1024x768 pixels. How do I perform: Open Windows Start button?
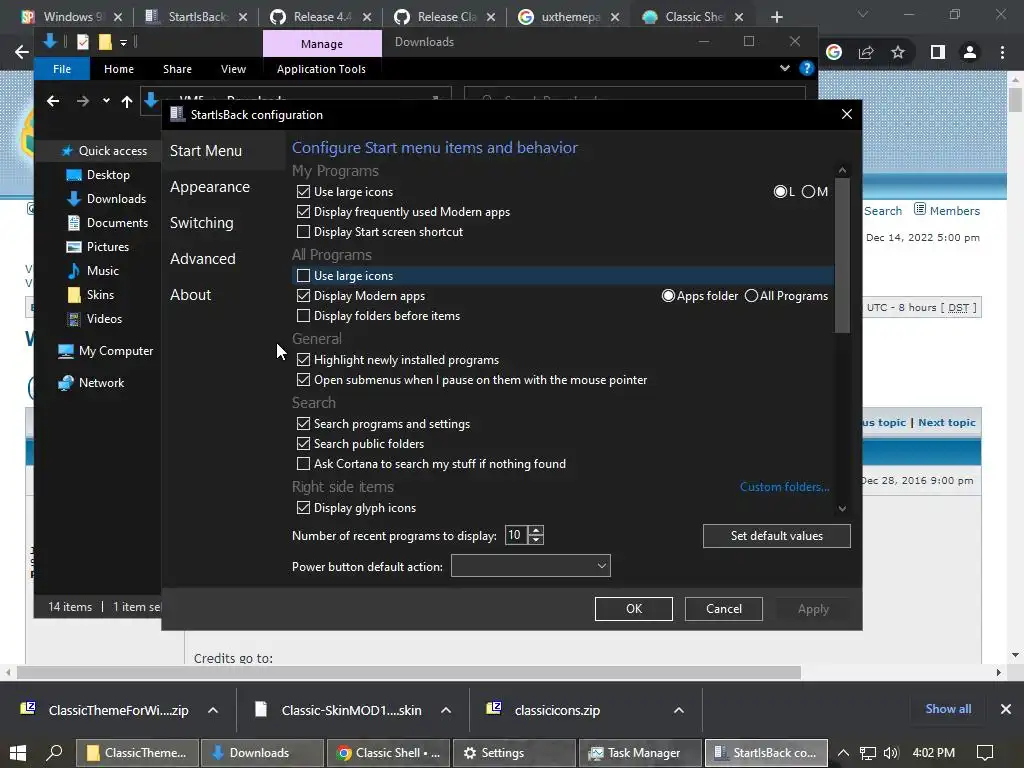[x=18, y=753]
